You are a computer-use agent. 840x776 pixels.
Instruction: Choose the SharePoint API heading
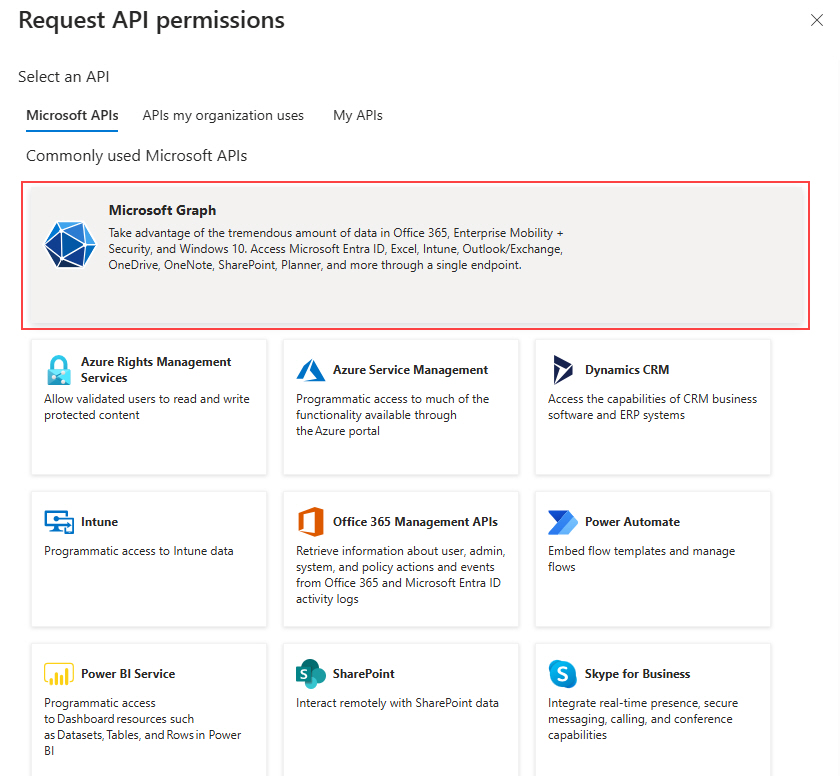(364, 674)
